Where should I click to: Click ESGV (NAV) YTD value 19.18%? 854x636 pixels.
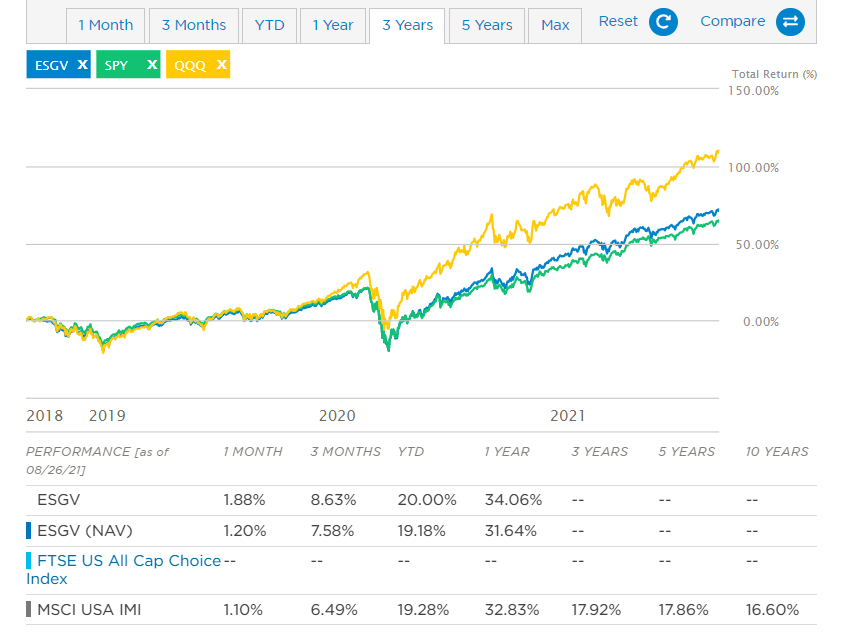(x=422, y=531)
